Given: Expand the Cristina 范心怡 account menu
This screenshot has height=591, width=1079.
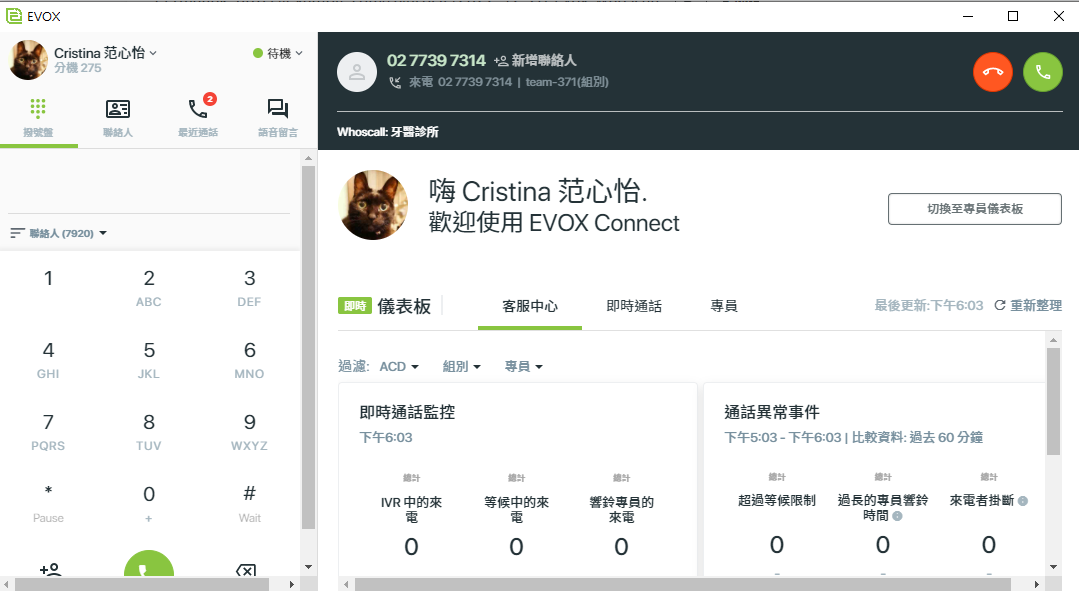Looking at the screenshot, I should click(105, 53).
